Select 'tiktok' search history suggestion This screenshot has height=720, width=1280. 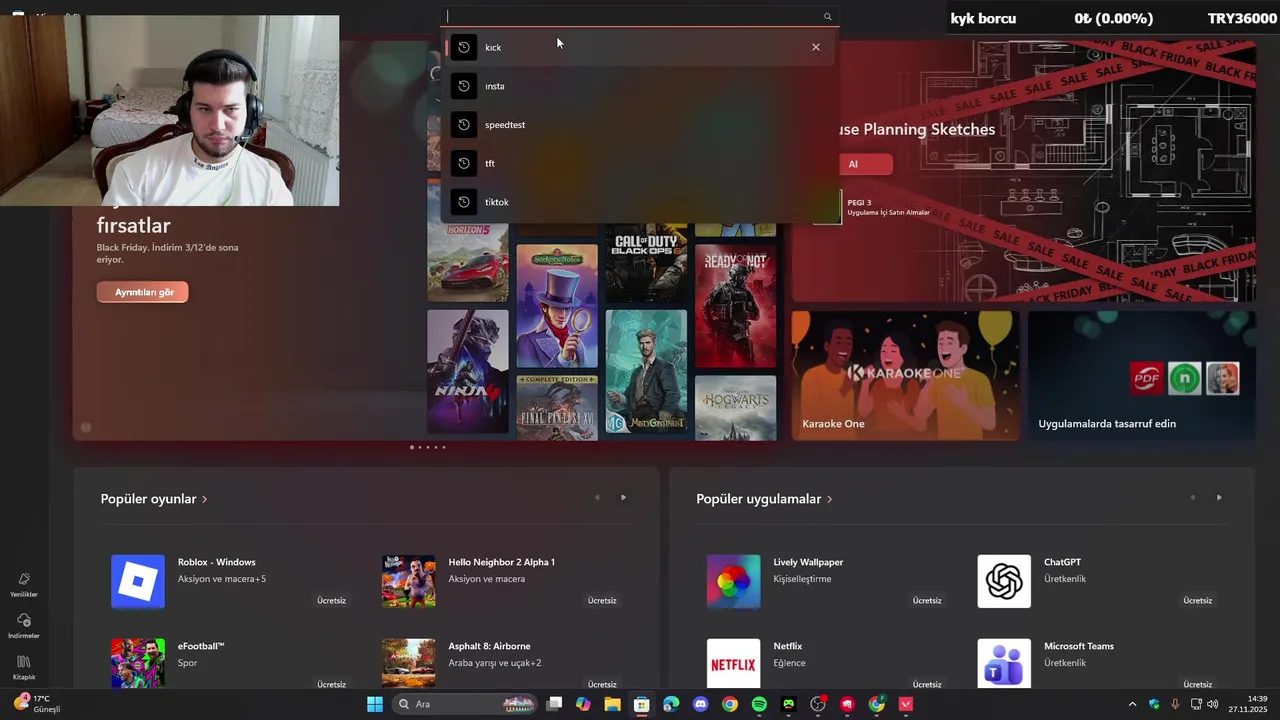(638, 202)
